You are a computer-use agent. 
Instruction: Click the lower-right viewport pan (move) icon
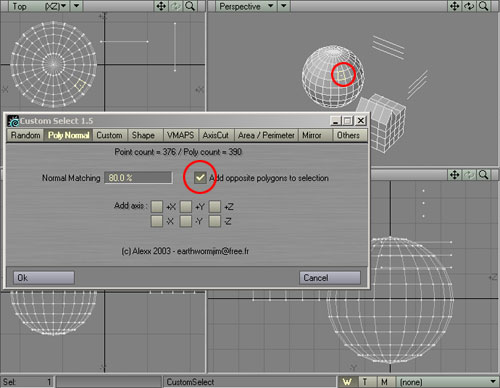(455, 175)
